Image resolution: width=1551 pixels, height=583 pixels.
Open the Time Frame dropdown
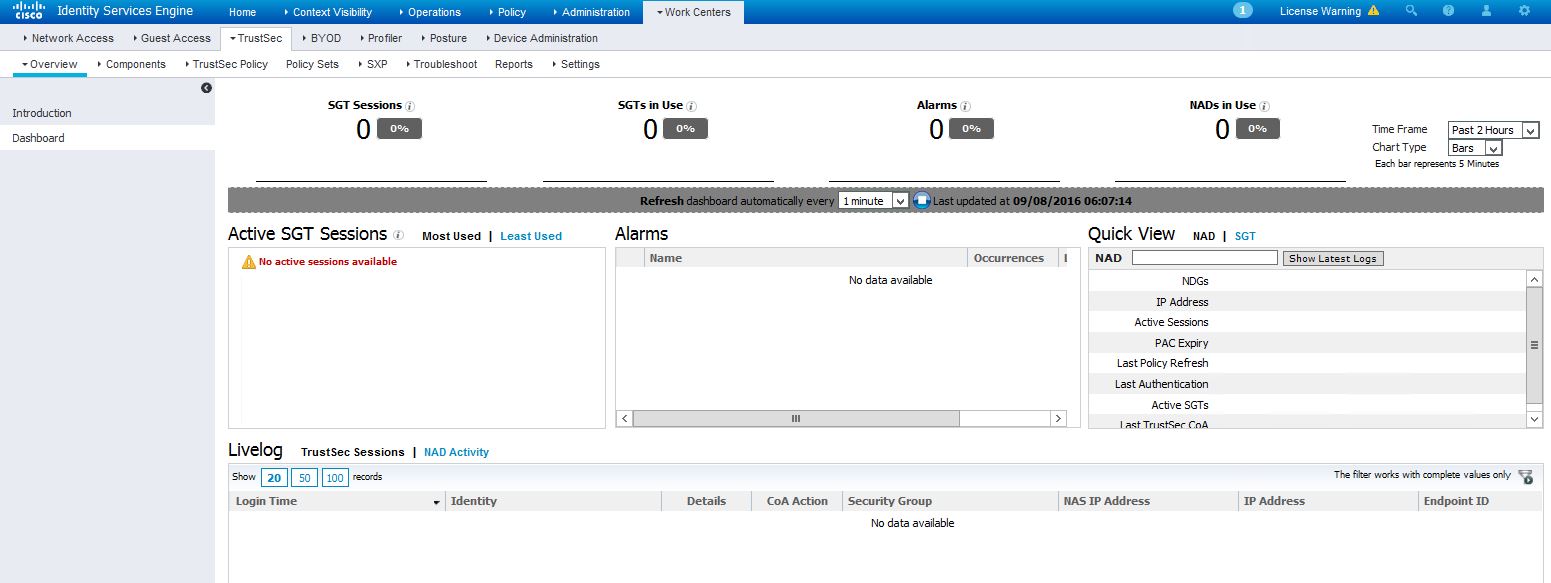1494,130
